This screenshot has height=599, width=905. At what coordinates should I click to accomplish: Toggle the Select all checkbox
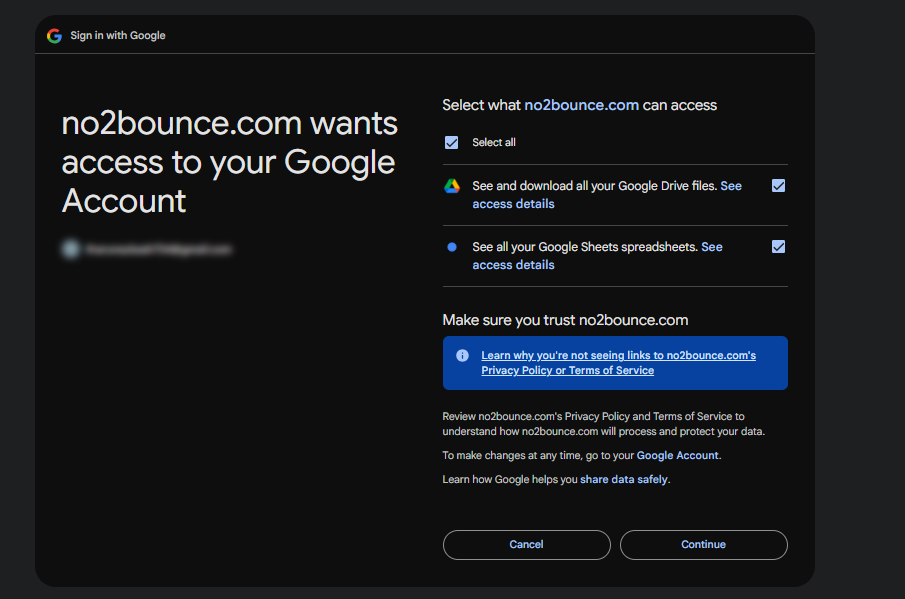(x=451, y=143)
